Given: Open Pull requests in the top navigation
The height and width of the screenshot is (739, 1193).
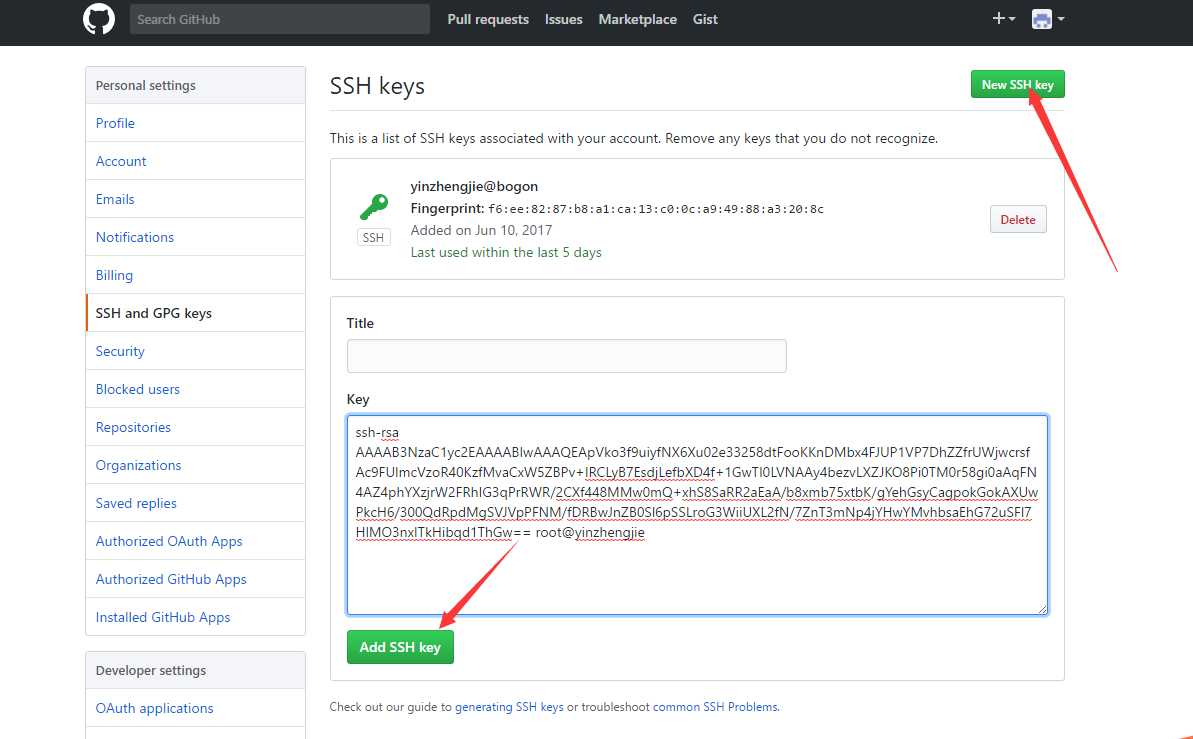Looking at the screenshot, I should [x=488, y=20].
